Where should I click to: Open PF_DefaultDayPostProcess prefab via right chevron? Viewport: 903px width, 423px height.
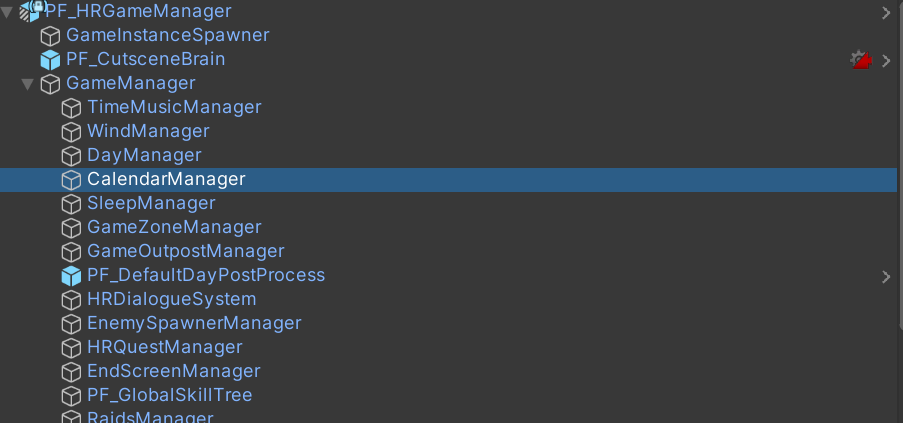[886, 276]
